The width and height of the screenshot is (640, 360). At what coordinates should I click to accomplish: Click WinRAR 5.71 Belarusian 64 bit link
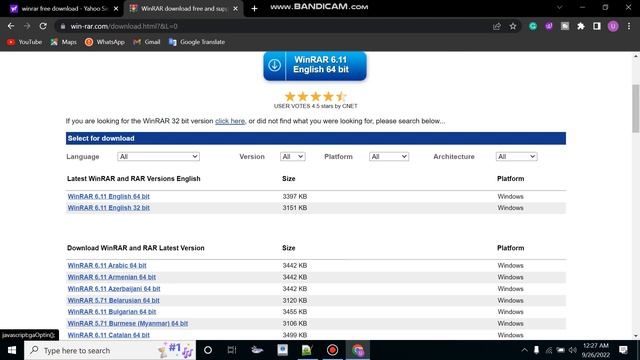click(x=113, y=300)
